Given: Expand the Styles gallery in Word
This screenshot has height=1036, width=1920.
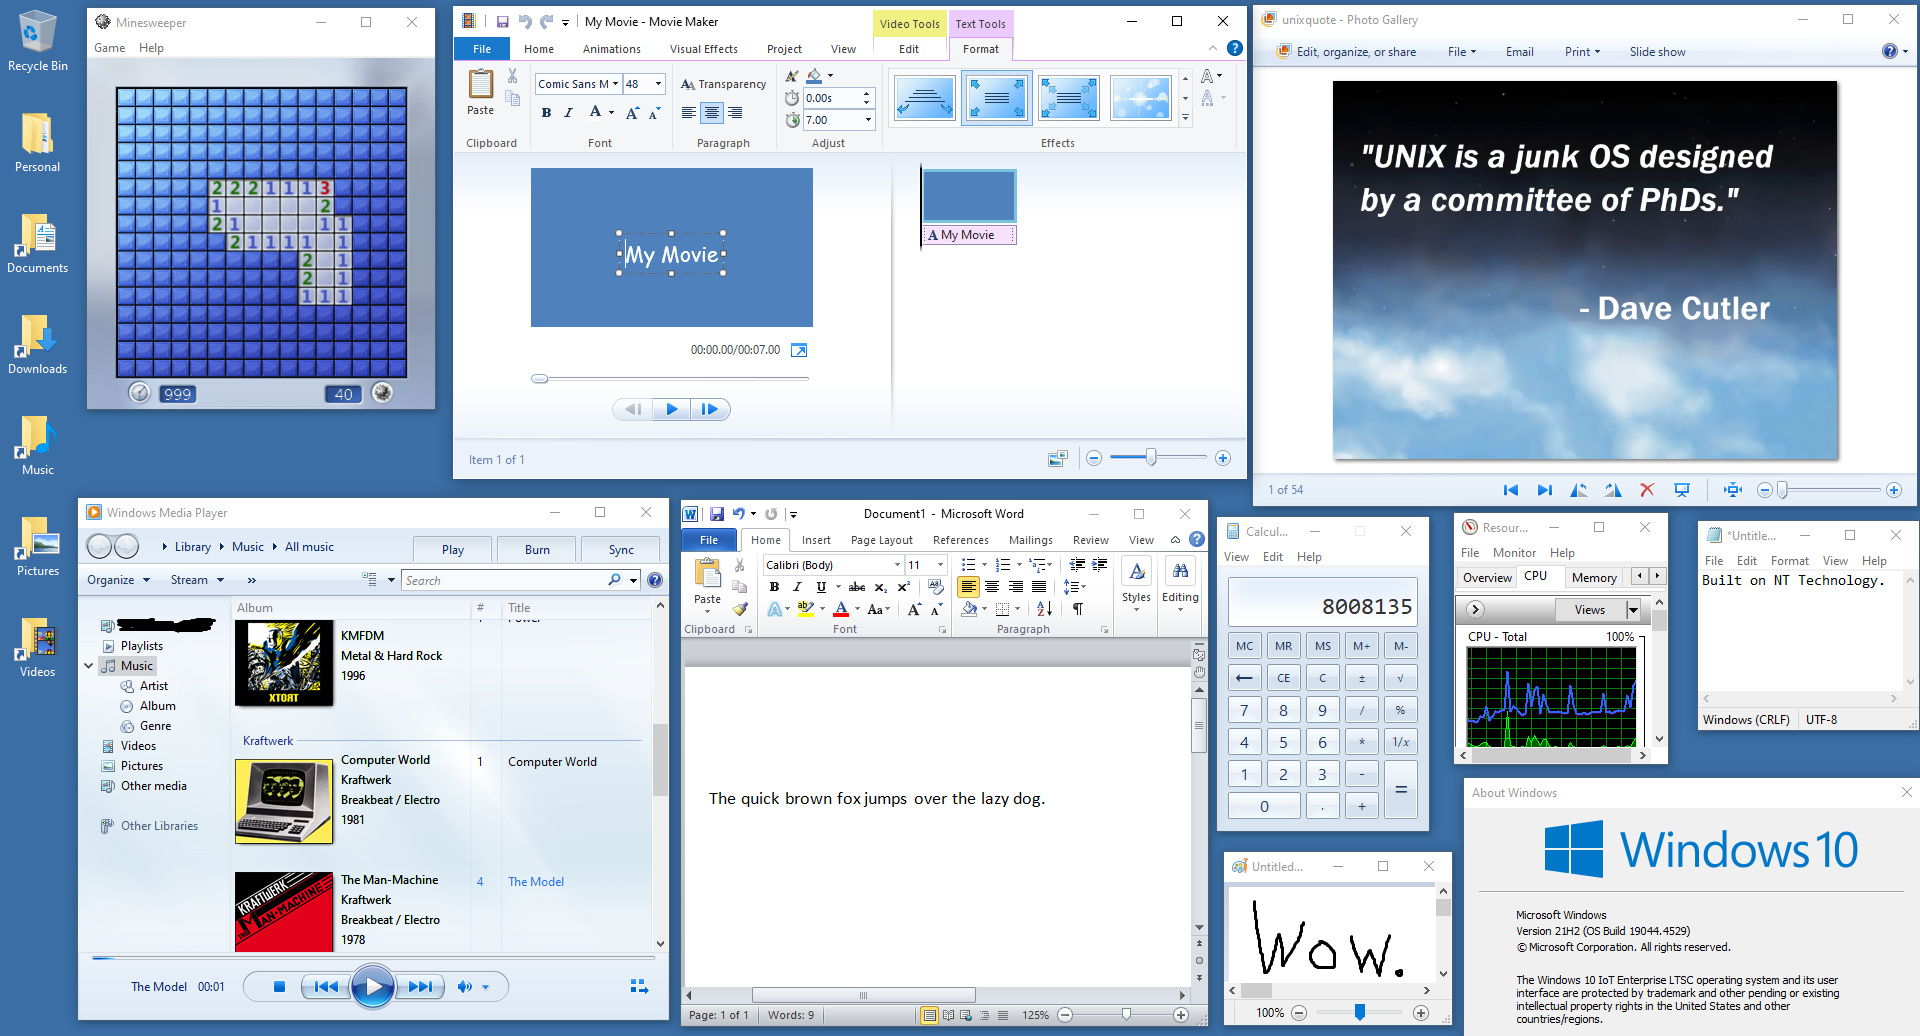Looking at the screenshot, I should (1136, 587).
